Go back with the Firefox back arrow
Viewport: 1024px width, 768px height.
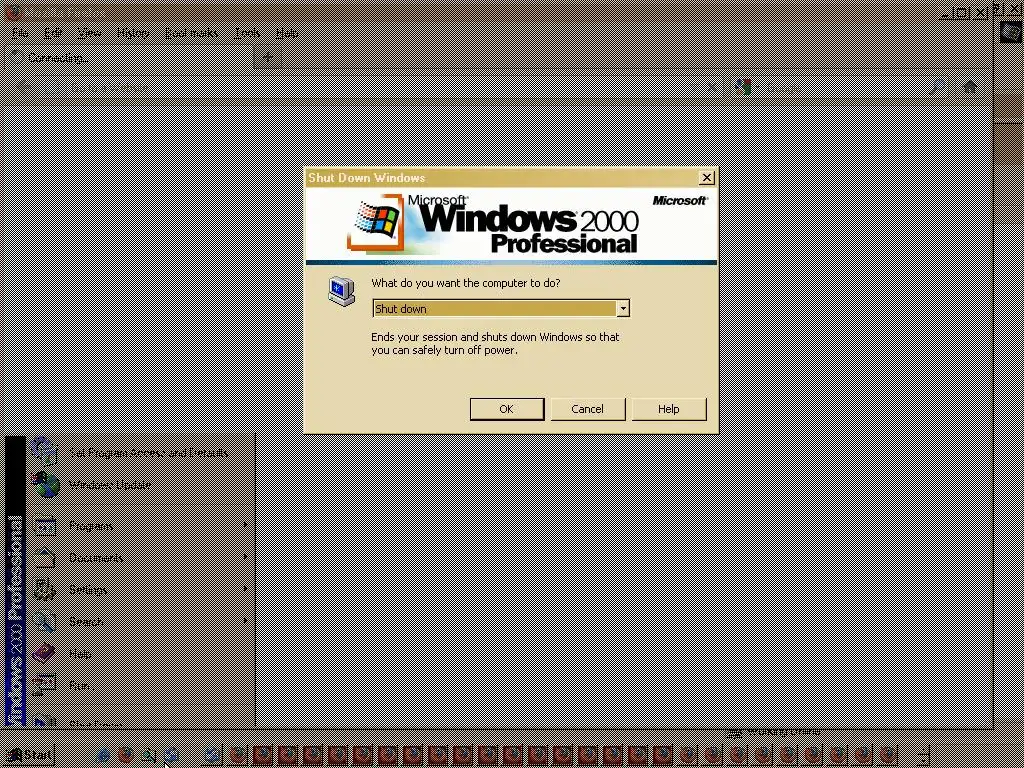coord(24,86)
